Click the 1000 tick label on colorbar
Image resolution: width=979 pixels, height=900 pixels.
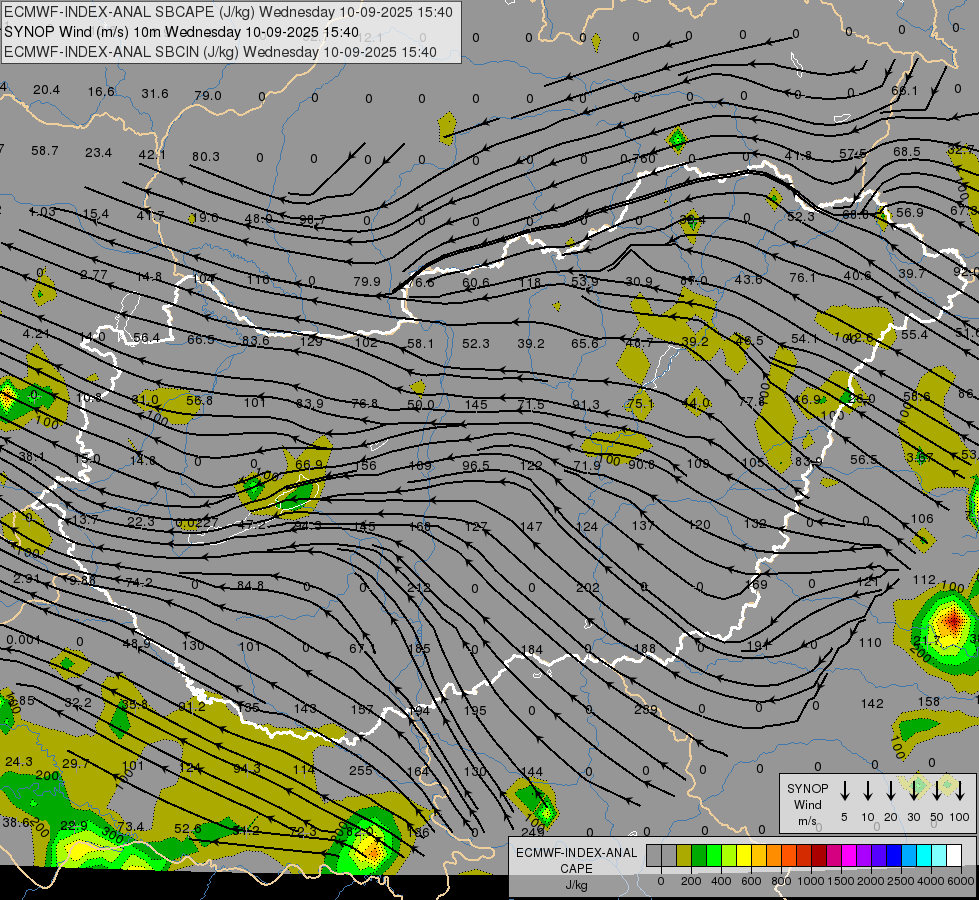click(811, 881)
